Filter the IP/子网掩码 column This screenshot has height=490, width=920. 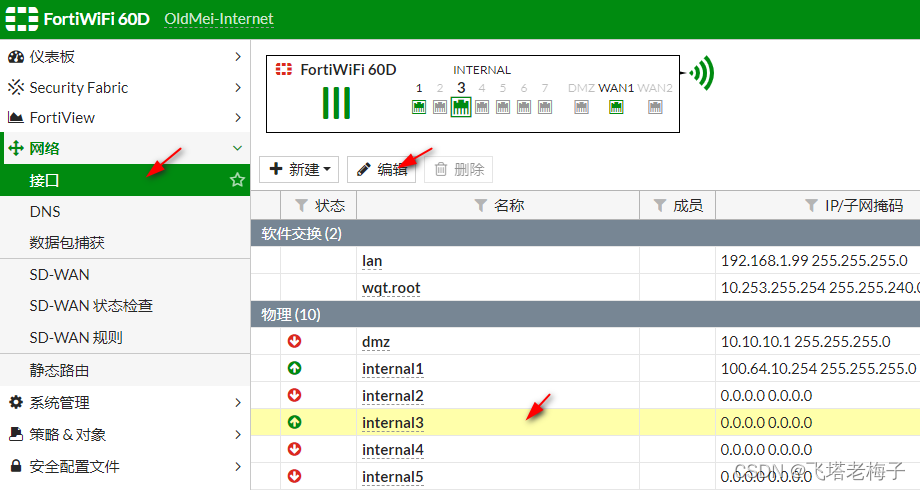811,205
